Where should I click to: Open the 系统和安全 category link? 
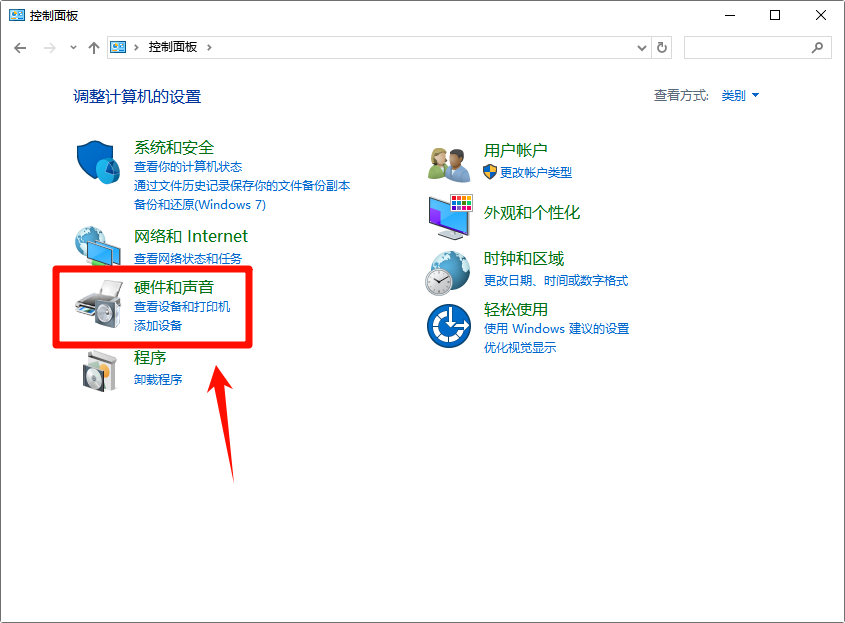[x=174, y=147]
